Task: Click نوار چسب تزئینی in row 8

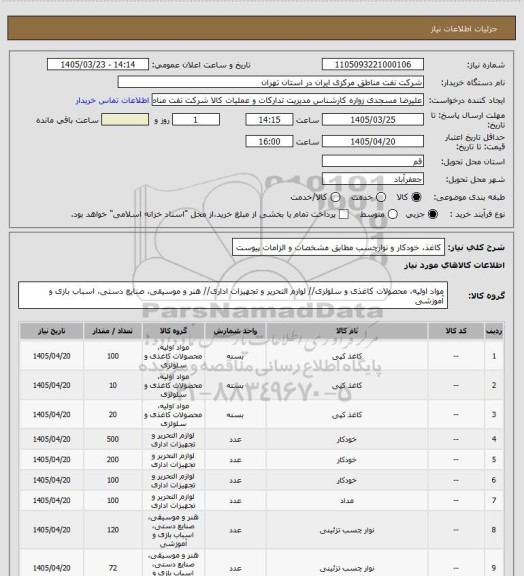Action: [x=347, y=530]
